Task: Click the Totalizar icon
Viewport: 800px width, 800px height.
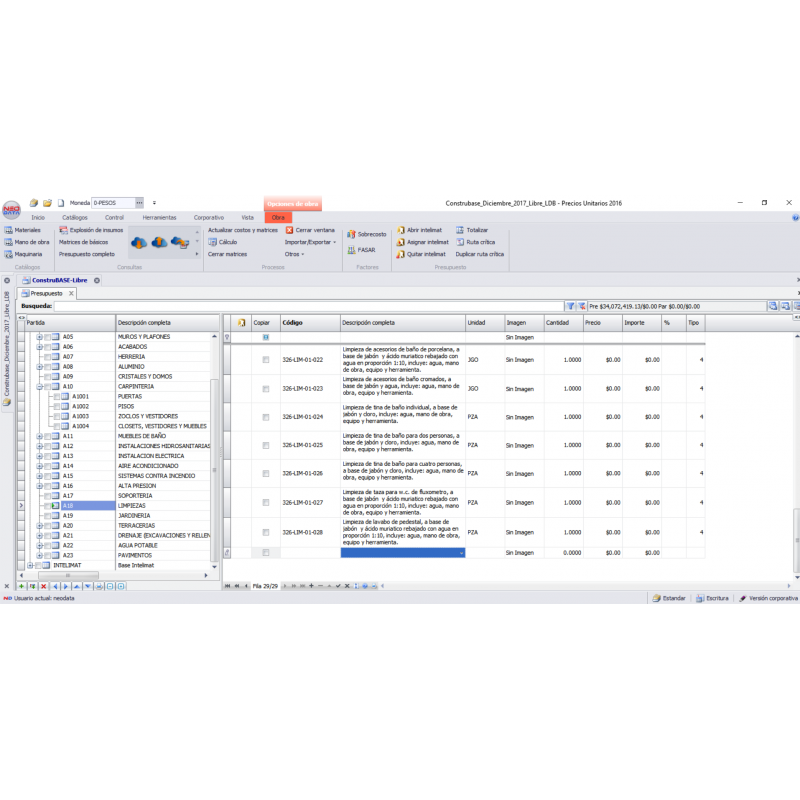Action: 459,230
